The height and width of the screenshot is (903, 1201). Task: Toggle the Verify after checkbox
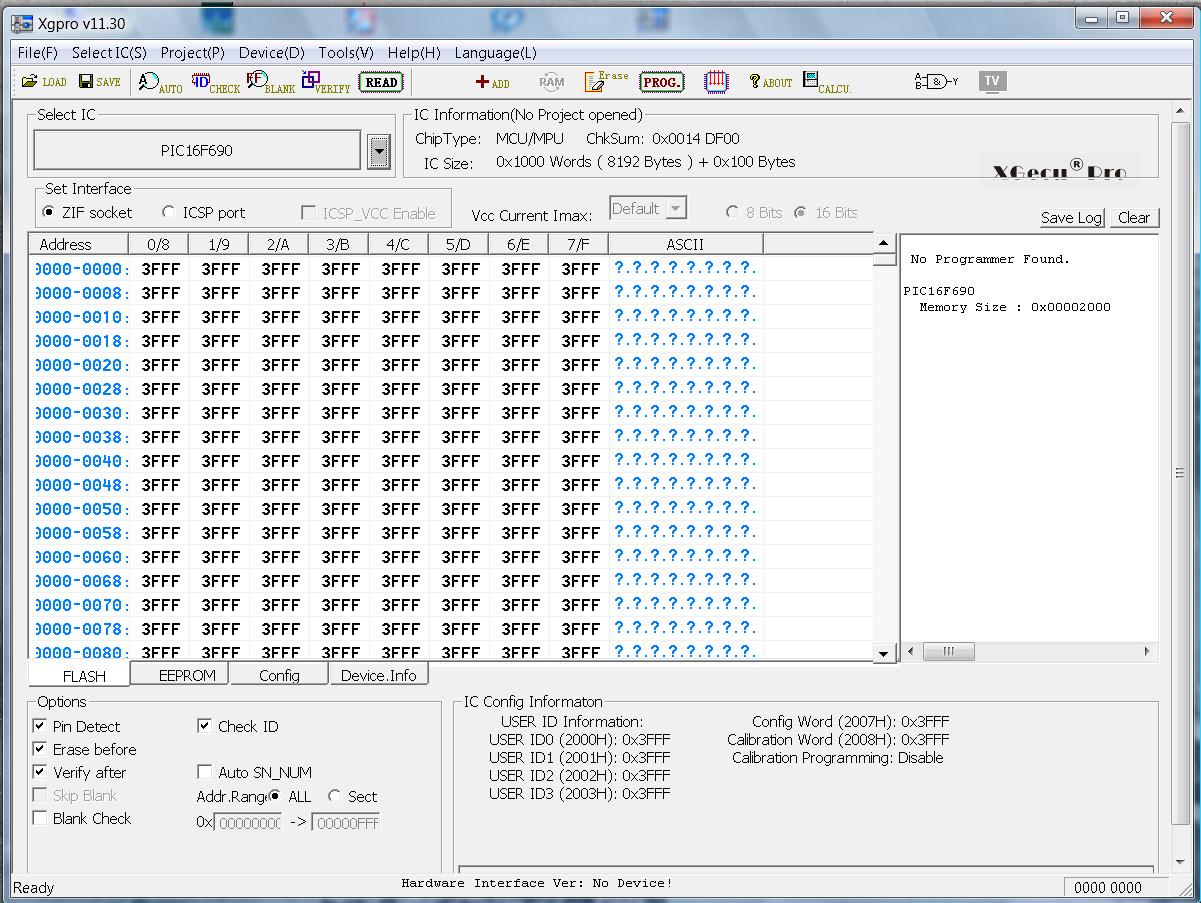(40, 772)
